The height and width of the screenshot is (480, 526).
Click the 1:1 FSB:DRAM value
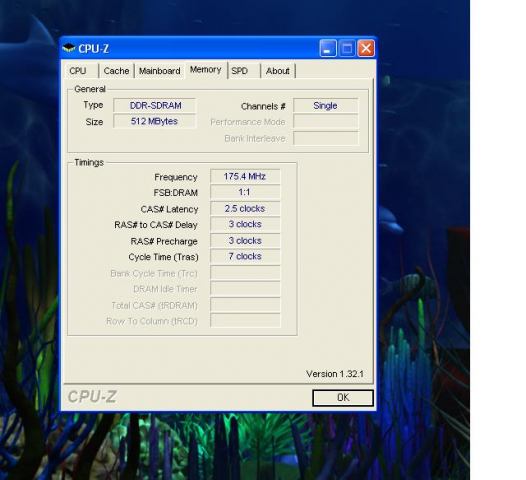pos(245,192)
